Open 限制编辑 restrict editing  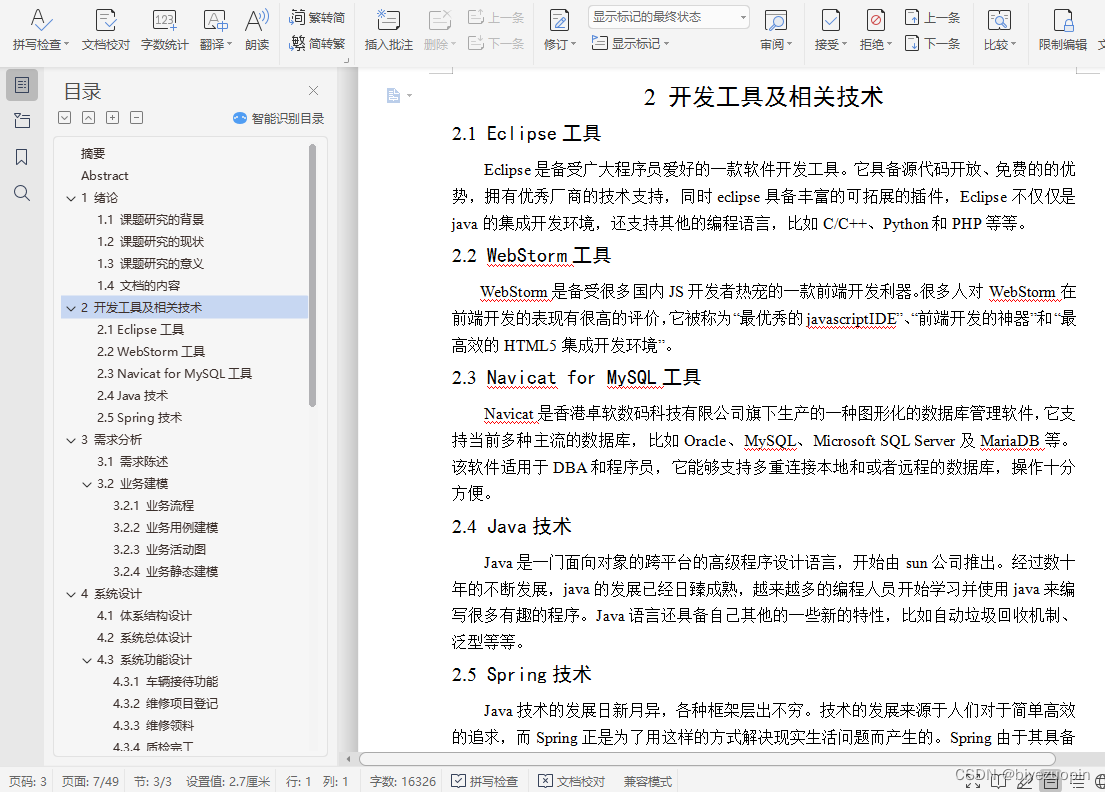coord(1063,28)
